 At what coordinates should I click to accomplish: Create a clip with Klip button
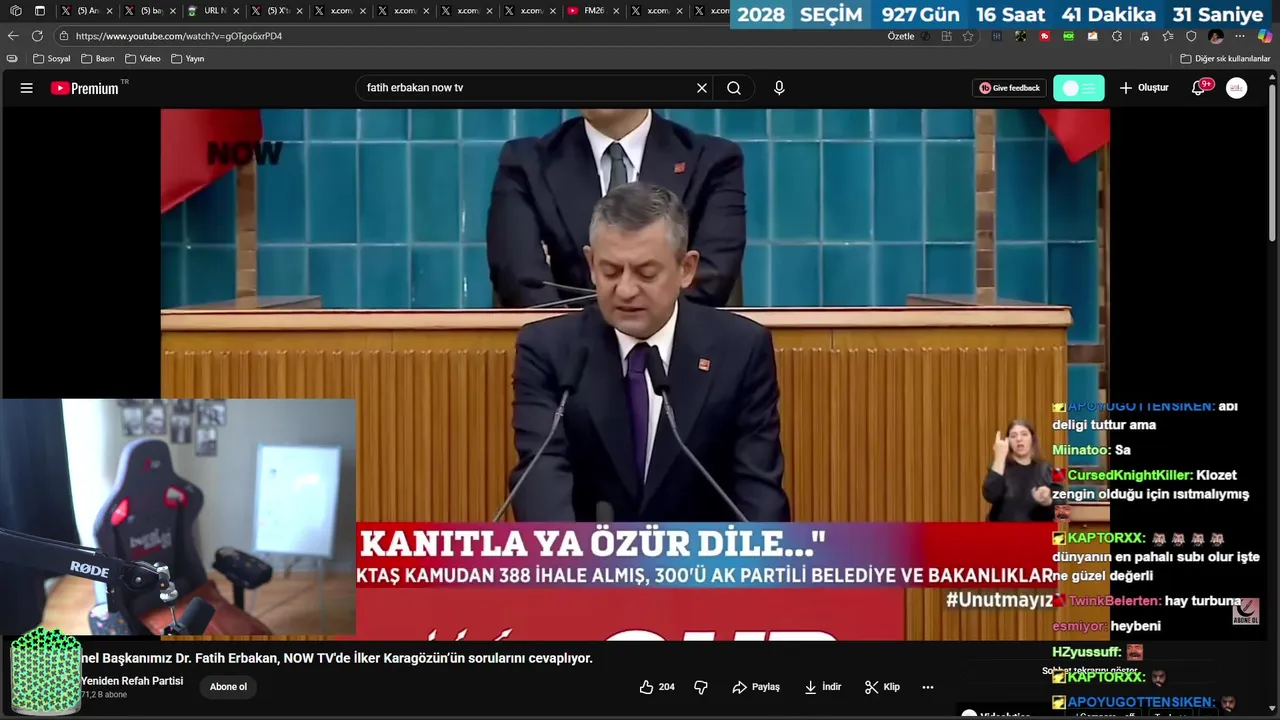(x=883, y=687)
